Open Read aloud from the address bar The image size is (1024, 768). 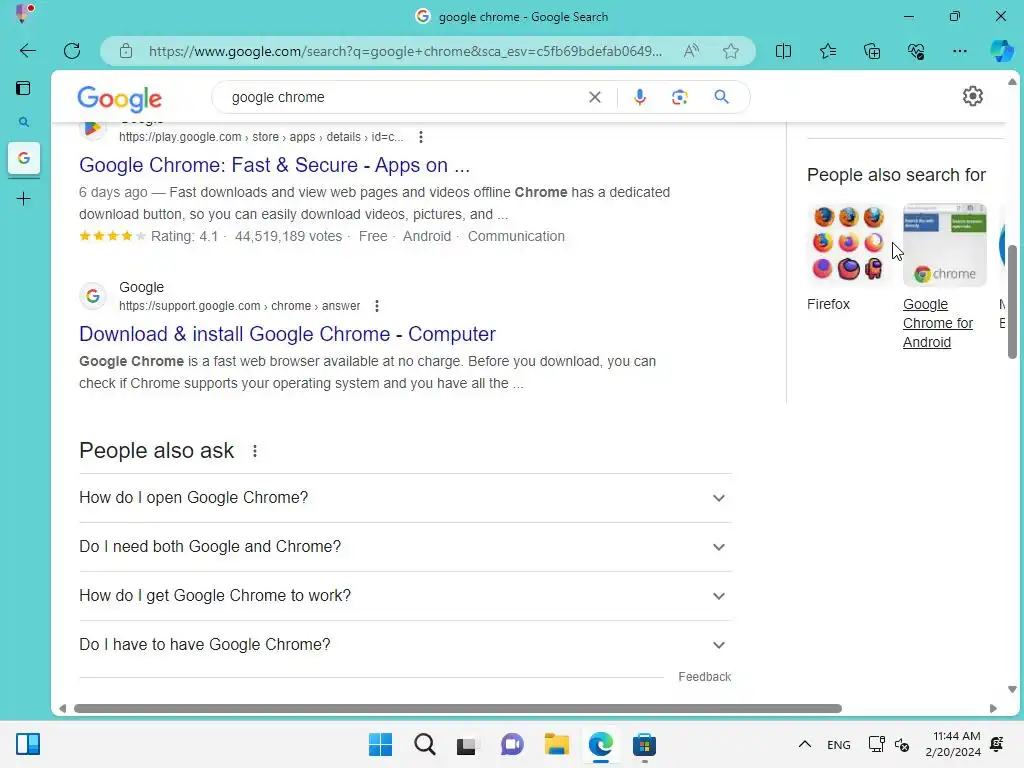(691, 51)
